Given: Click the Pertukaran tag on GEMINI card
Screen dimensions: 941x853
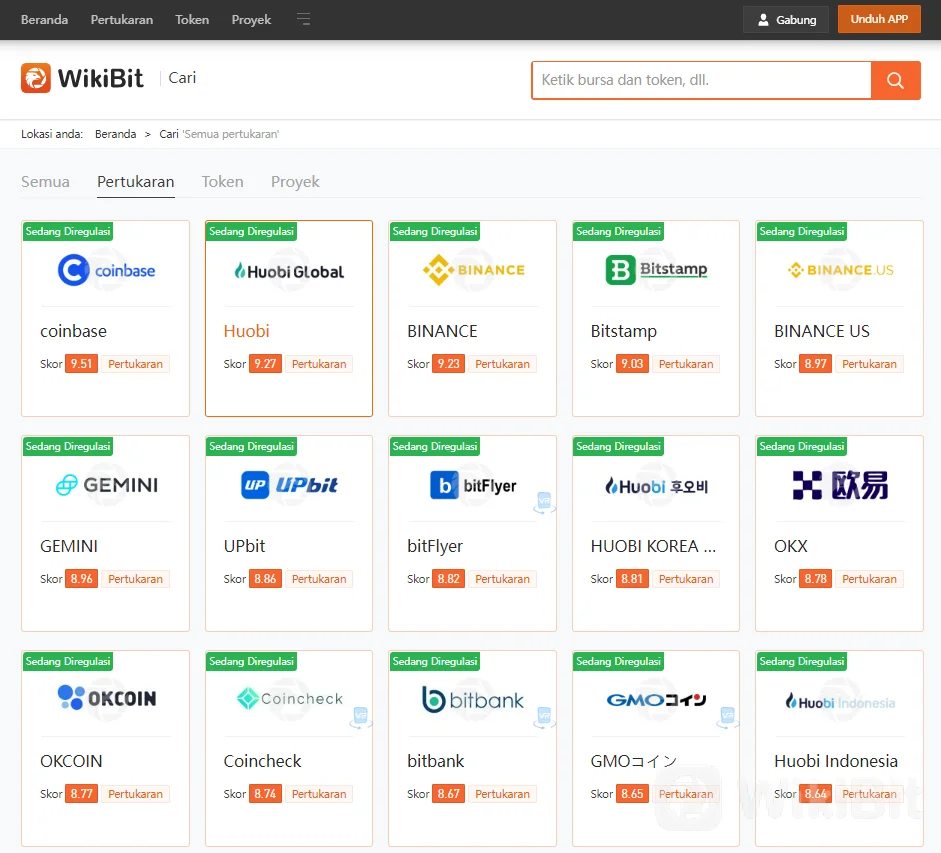Looking at the screenshot, I should pyautogui.click(x=136, y=579).
